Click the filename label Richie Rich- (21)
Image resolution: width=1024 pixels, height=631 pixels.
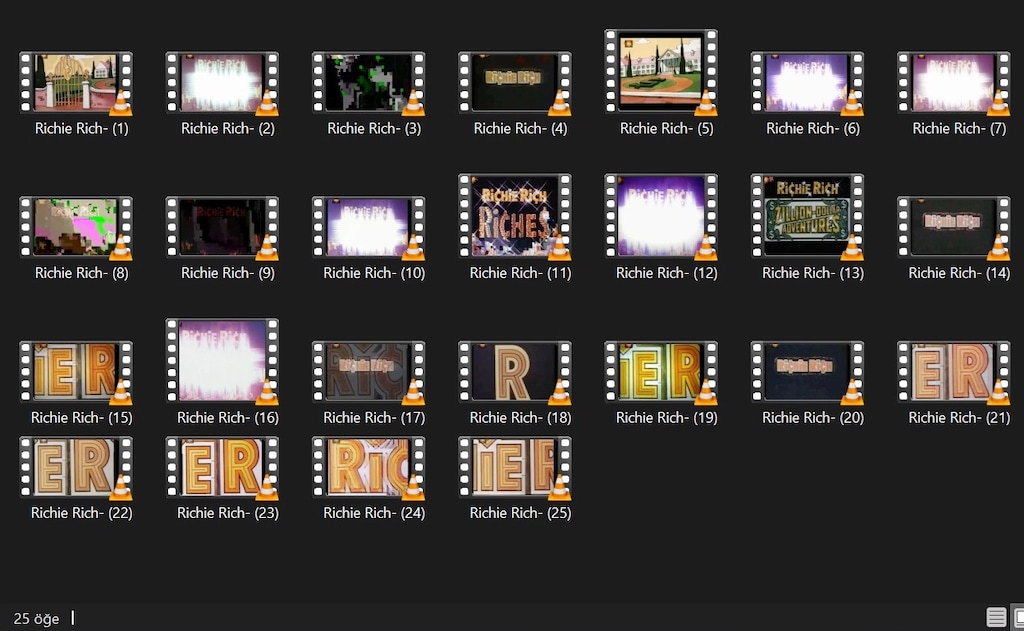pyautogui.click(x=959, y=417)
